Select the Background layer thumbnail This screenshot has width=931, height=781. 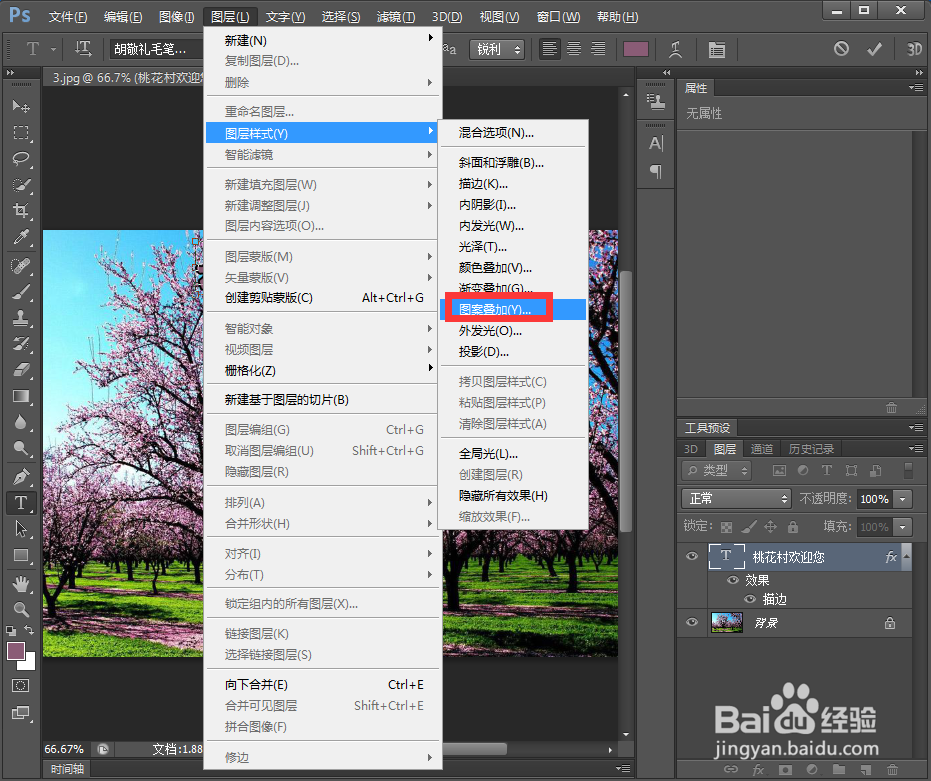tap(725, 622)
